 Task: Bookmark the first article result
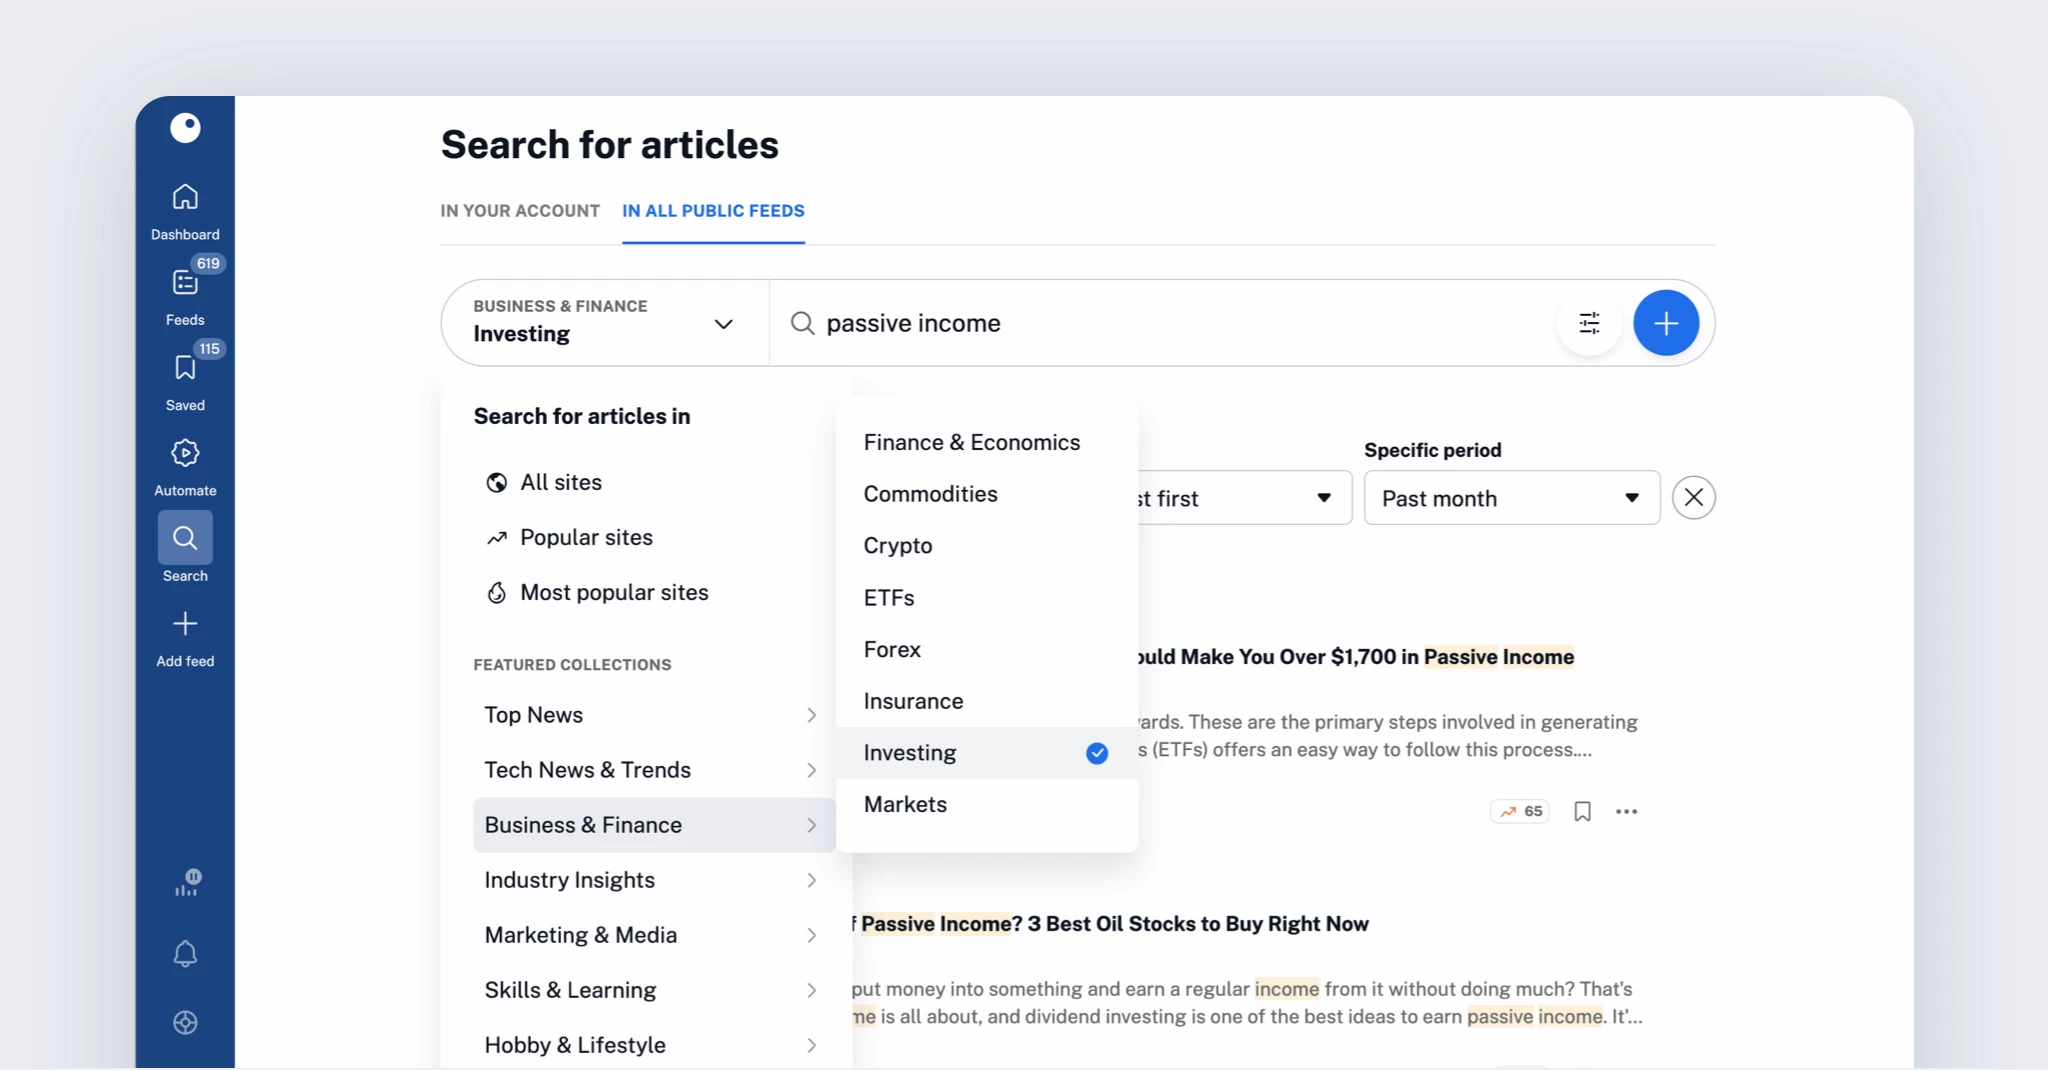coord(1582,811)
